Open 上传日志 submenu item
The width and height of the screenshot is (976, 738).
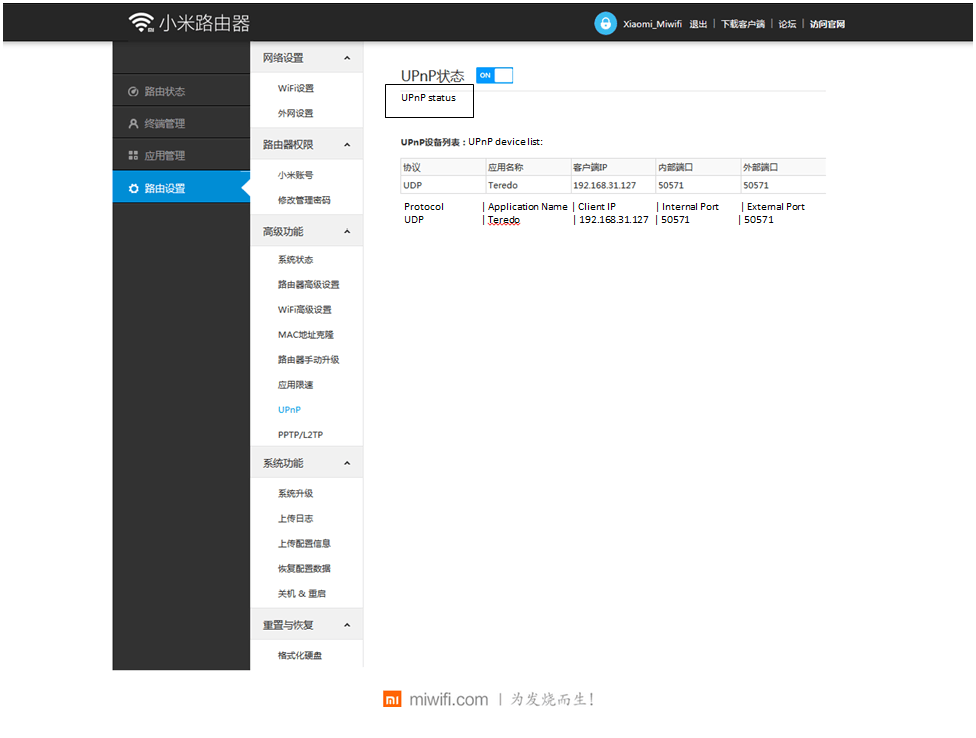pos(296,518)
